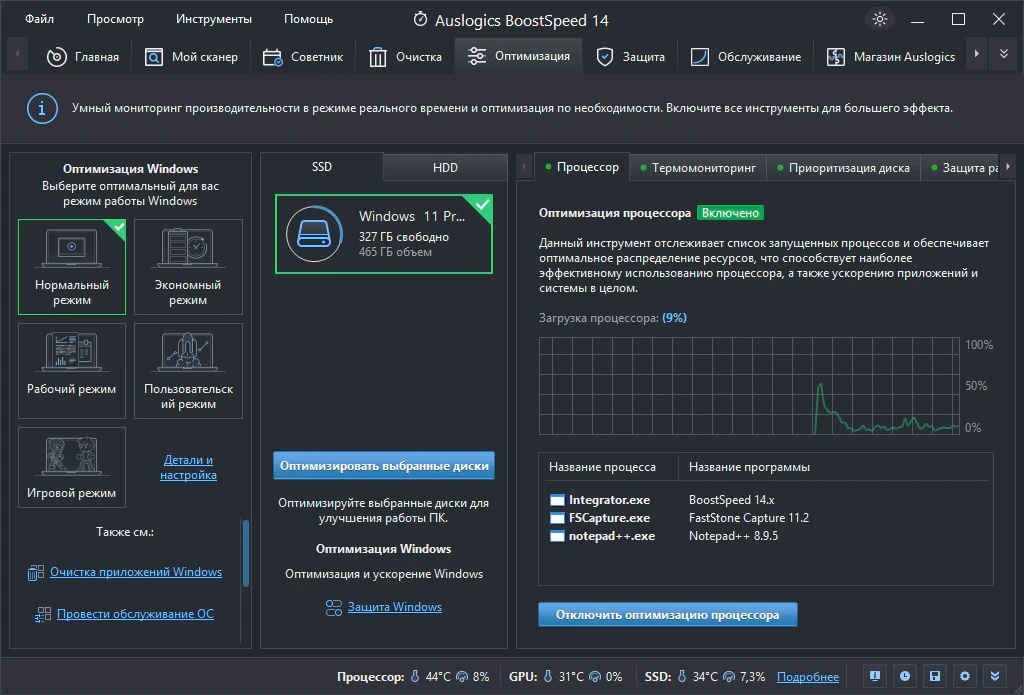Click the notification icon in status bar

pos(875,676)
